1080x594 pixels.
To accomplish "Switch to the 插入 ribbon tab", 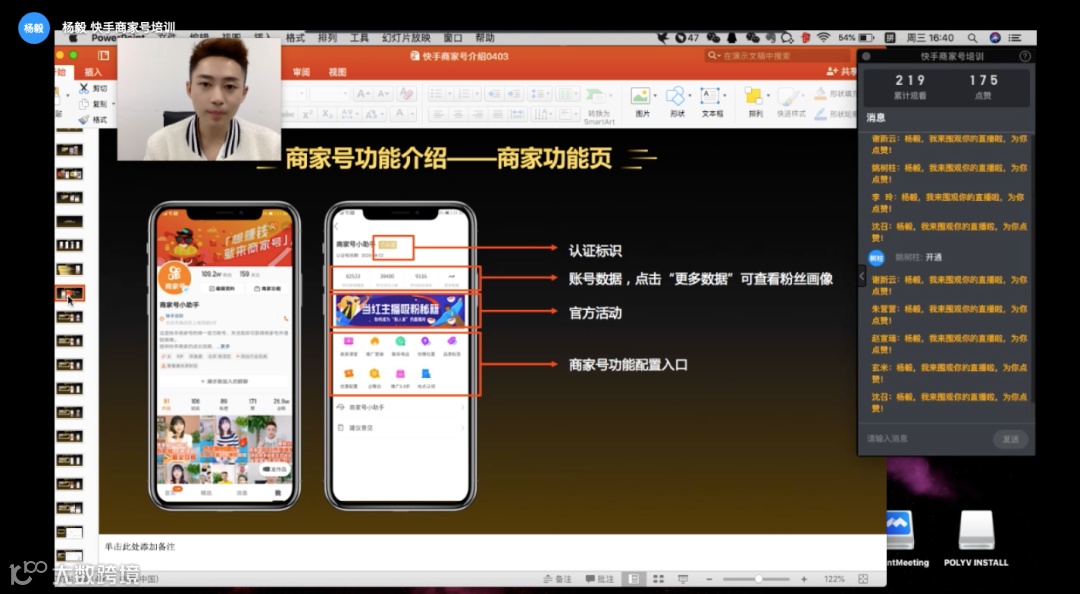I will pyautogui.click(x=93, y=72).
